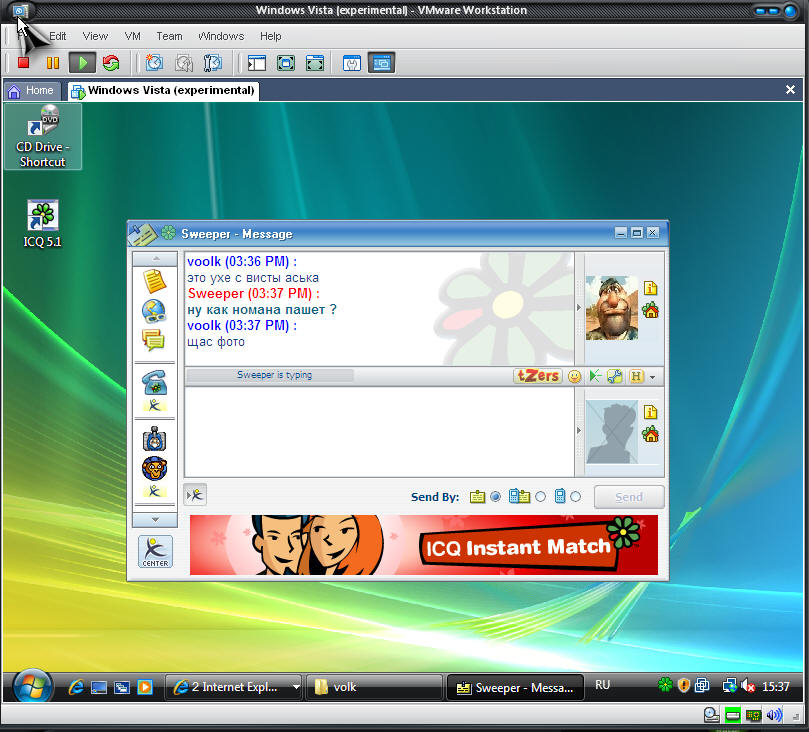Screen dimensions: 809x732
Task: Open the ICQ 5.1 desktop shortcut
Action: click(42, 223)
